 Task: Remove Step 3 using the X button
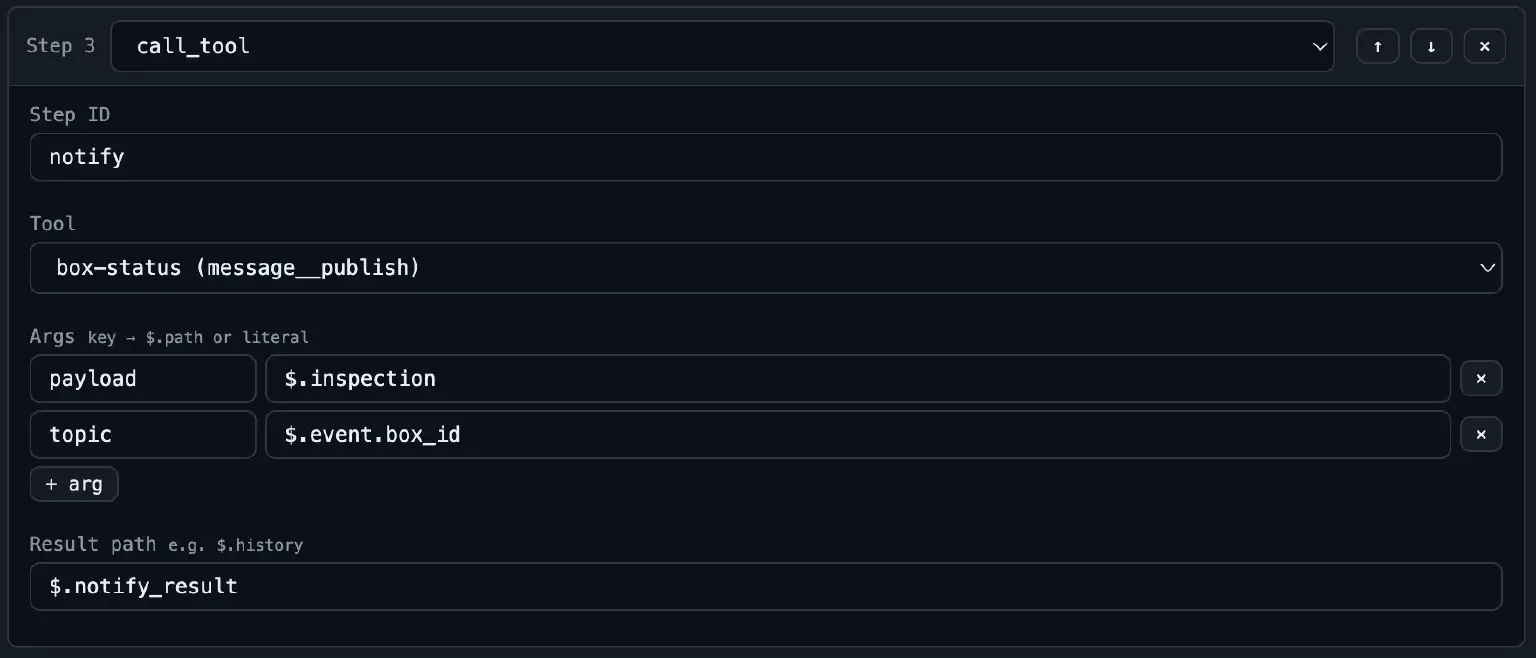pos(1485,47)
